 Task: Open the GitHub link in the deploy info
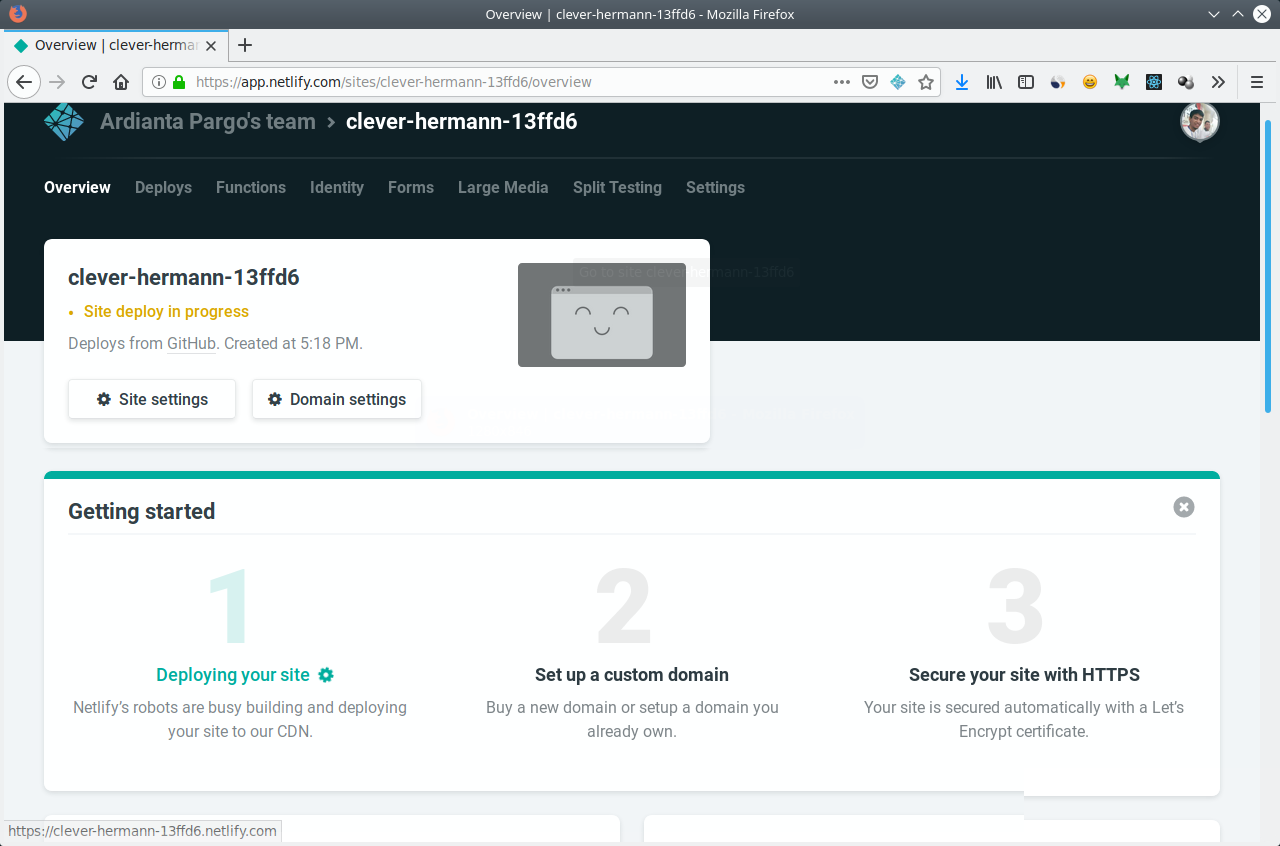point(191,343)
